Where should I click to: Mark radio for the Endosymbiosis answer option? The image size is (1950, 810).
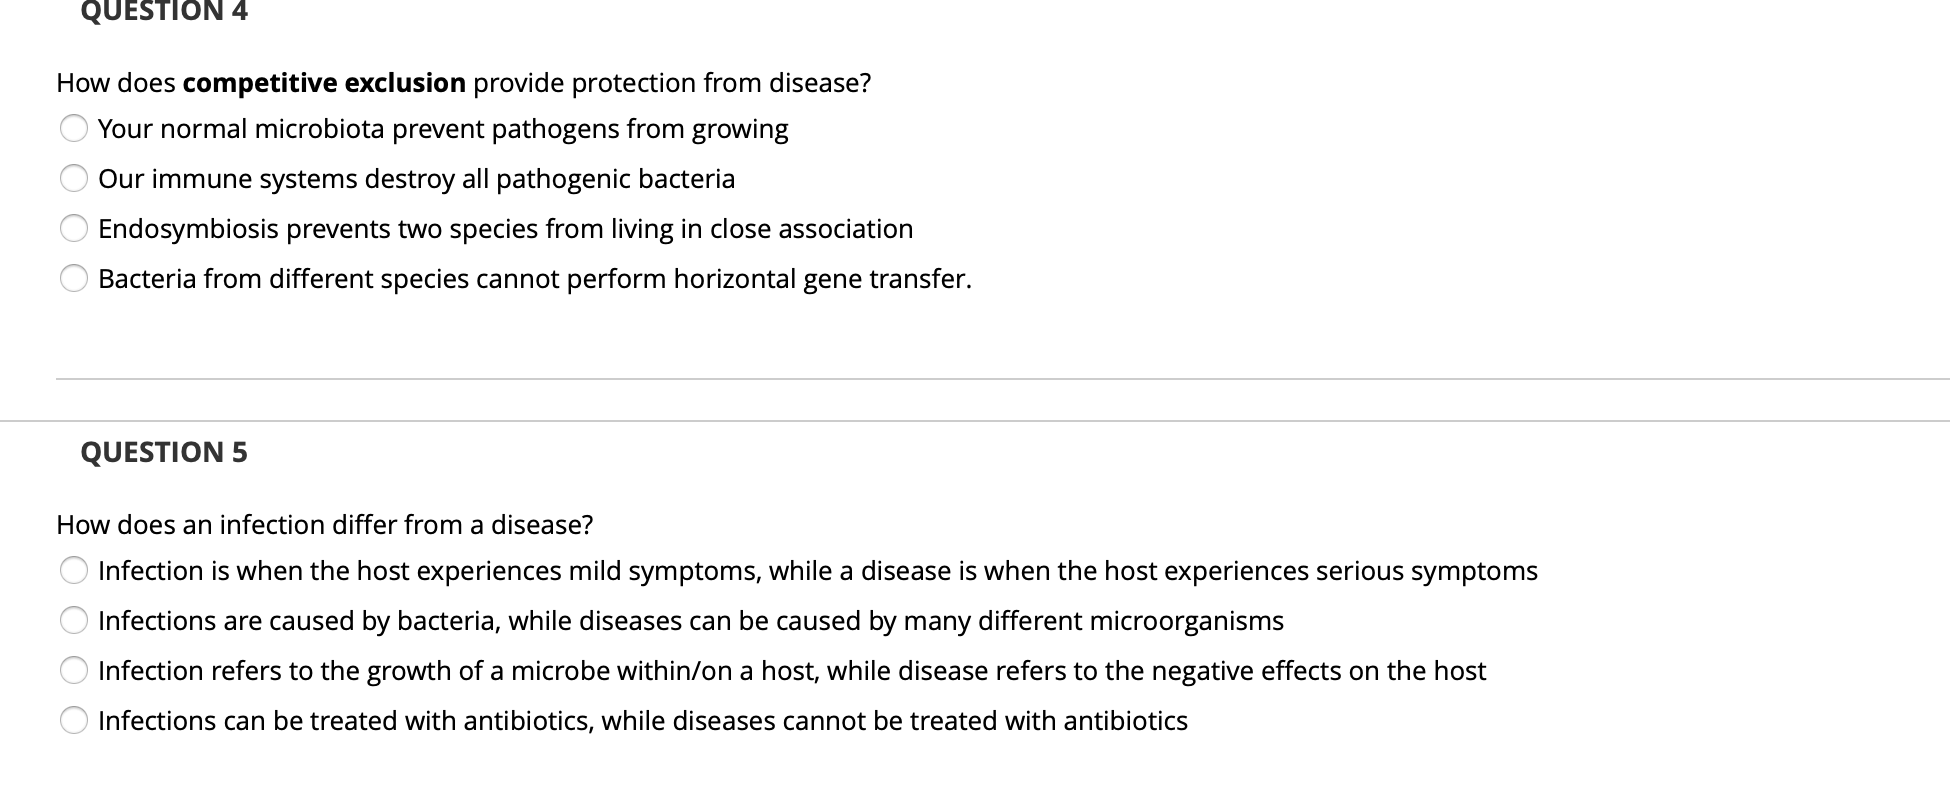[x=74, y=229]
